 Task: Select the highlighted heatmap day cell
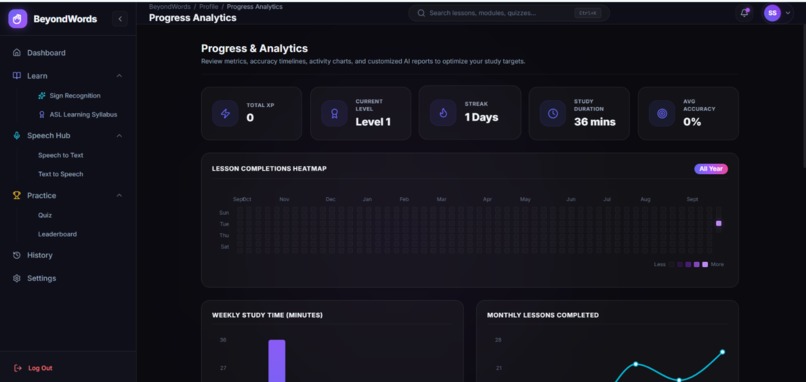[x=719, y=224]
